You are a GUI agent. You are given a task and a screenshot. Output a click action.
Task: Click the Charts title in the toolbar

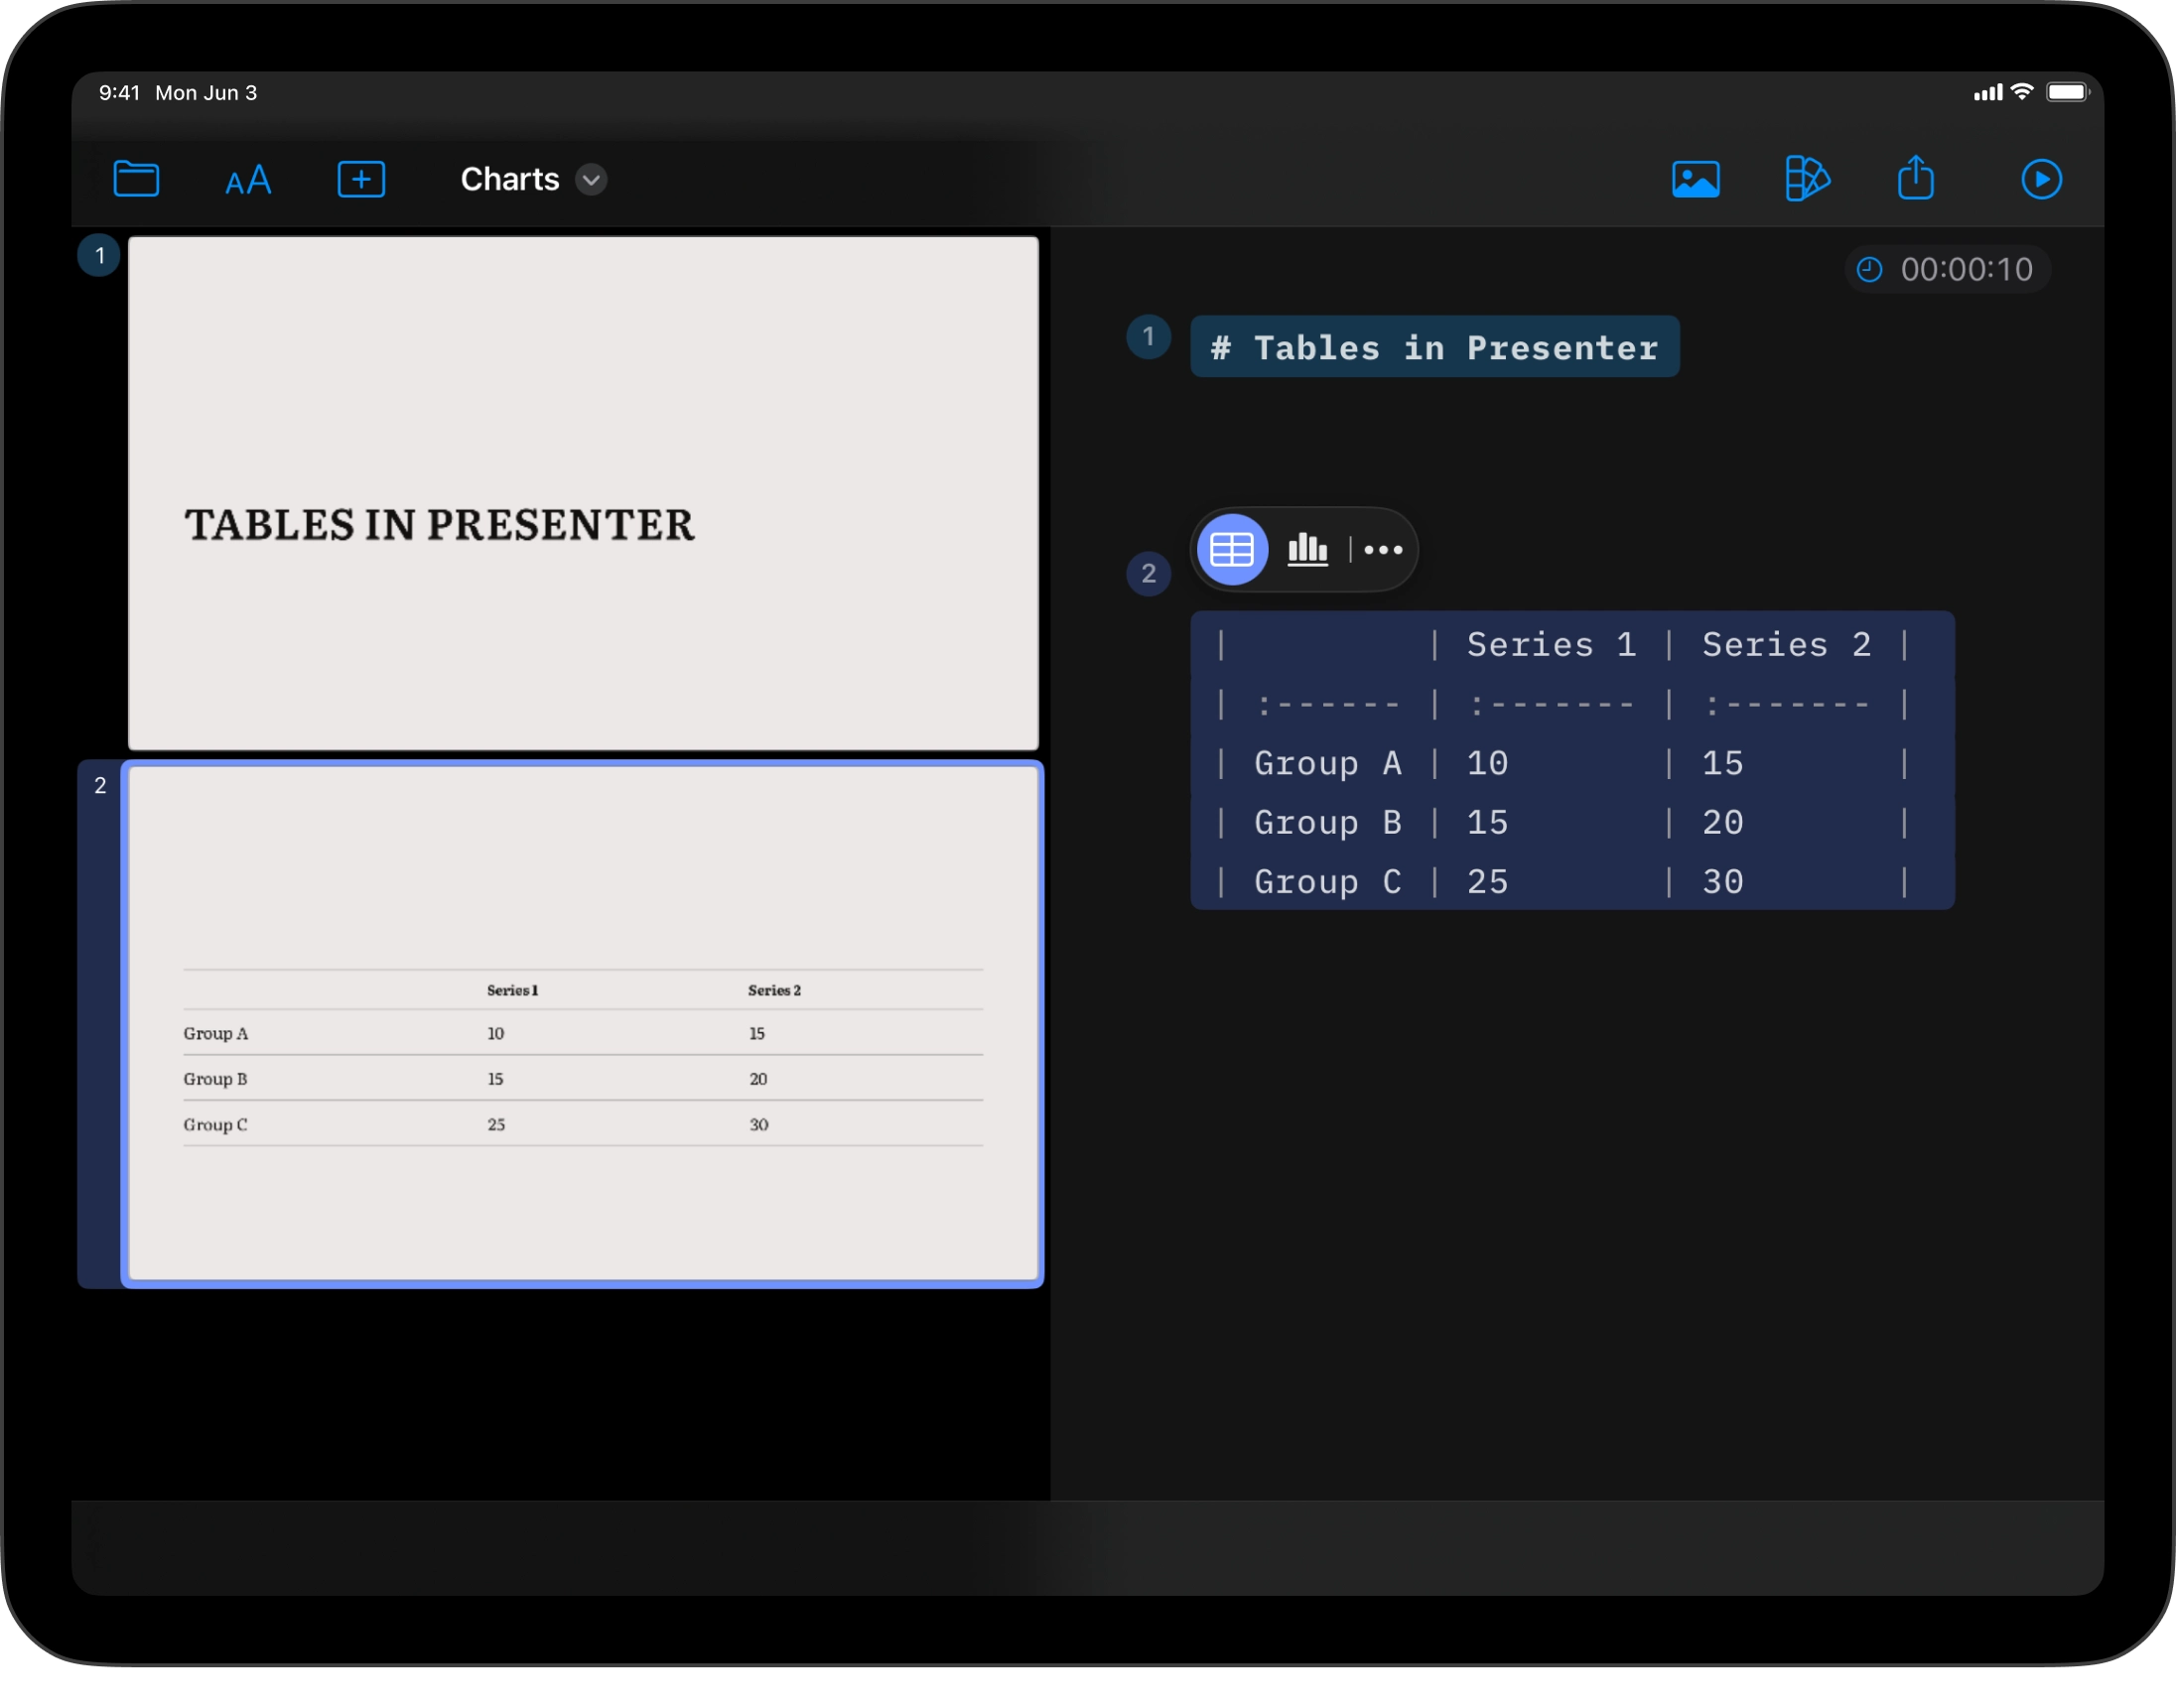coord(510,179)
